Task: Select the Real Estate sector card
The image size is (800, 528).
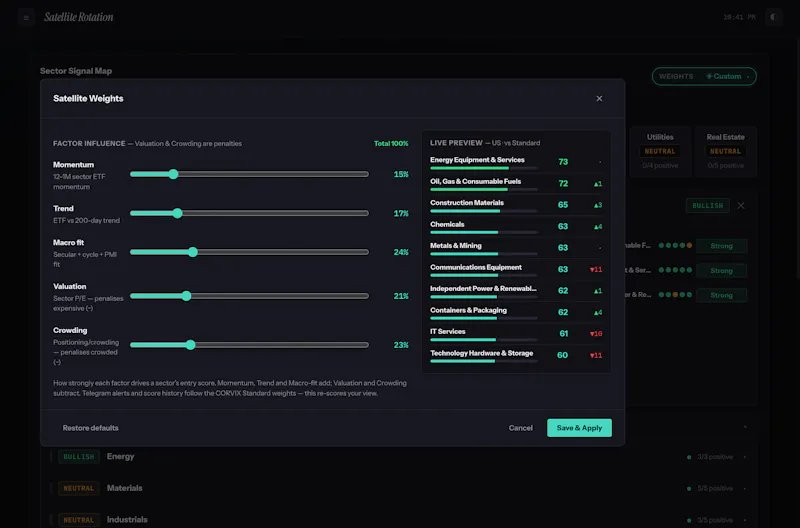Action: click(x=725, y=152)
